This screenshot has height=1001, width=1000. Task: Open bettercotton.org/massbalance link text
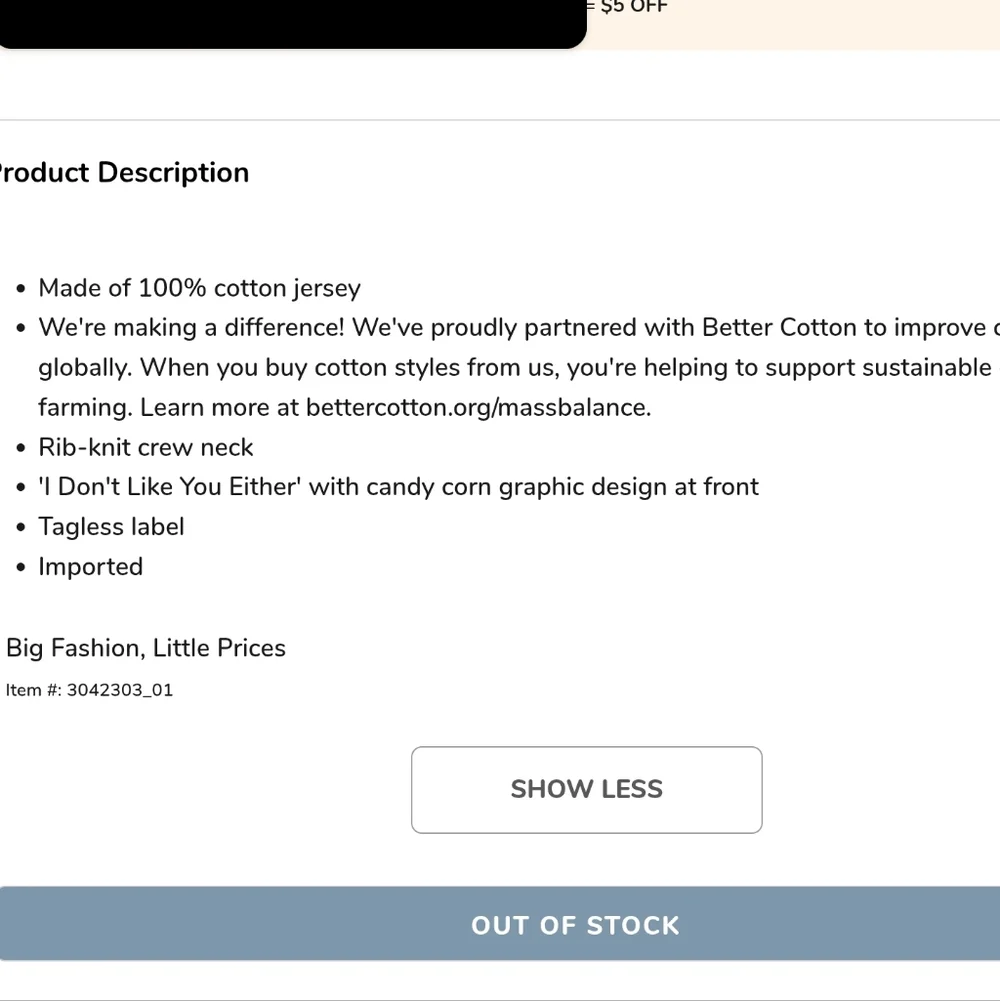coord(478,408)
